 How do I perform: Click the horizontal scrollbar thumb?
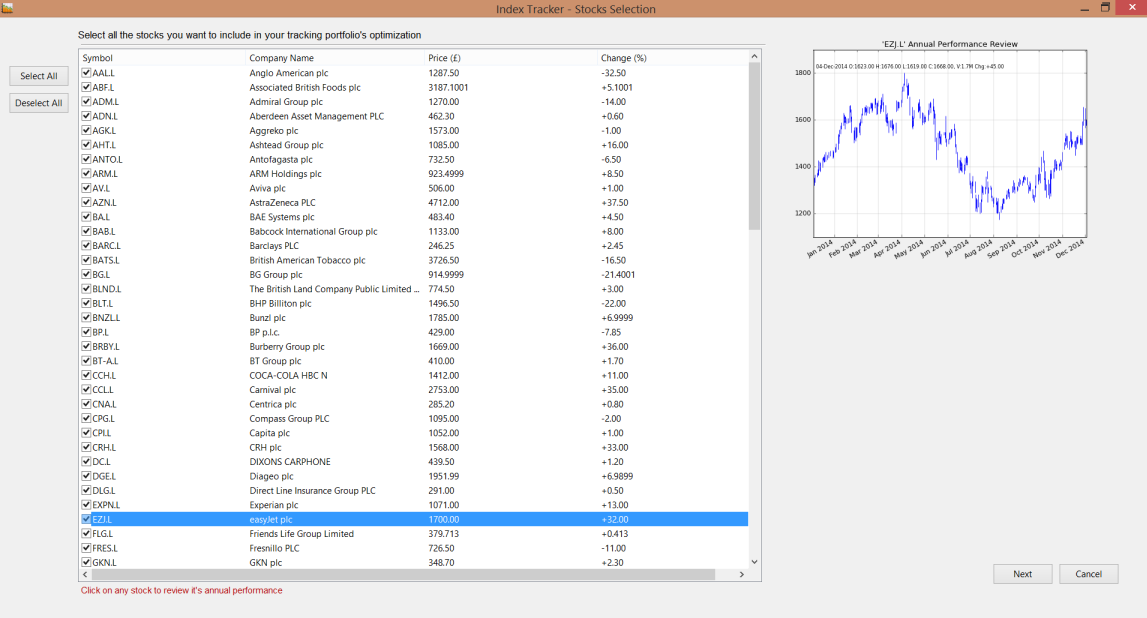404,575
